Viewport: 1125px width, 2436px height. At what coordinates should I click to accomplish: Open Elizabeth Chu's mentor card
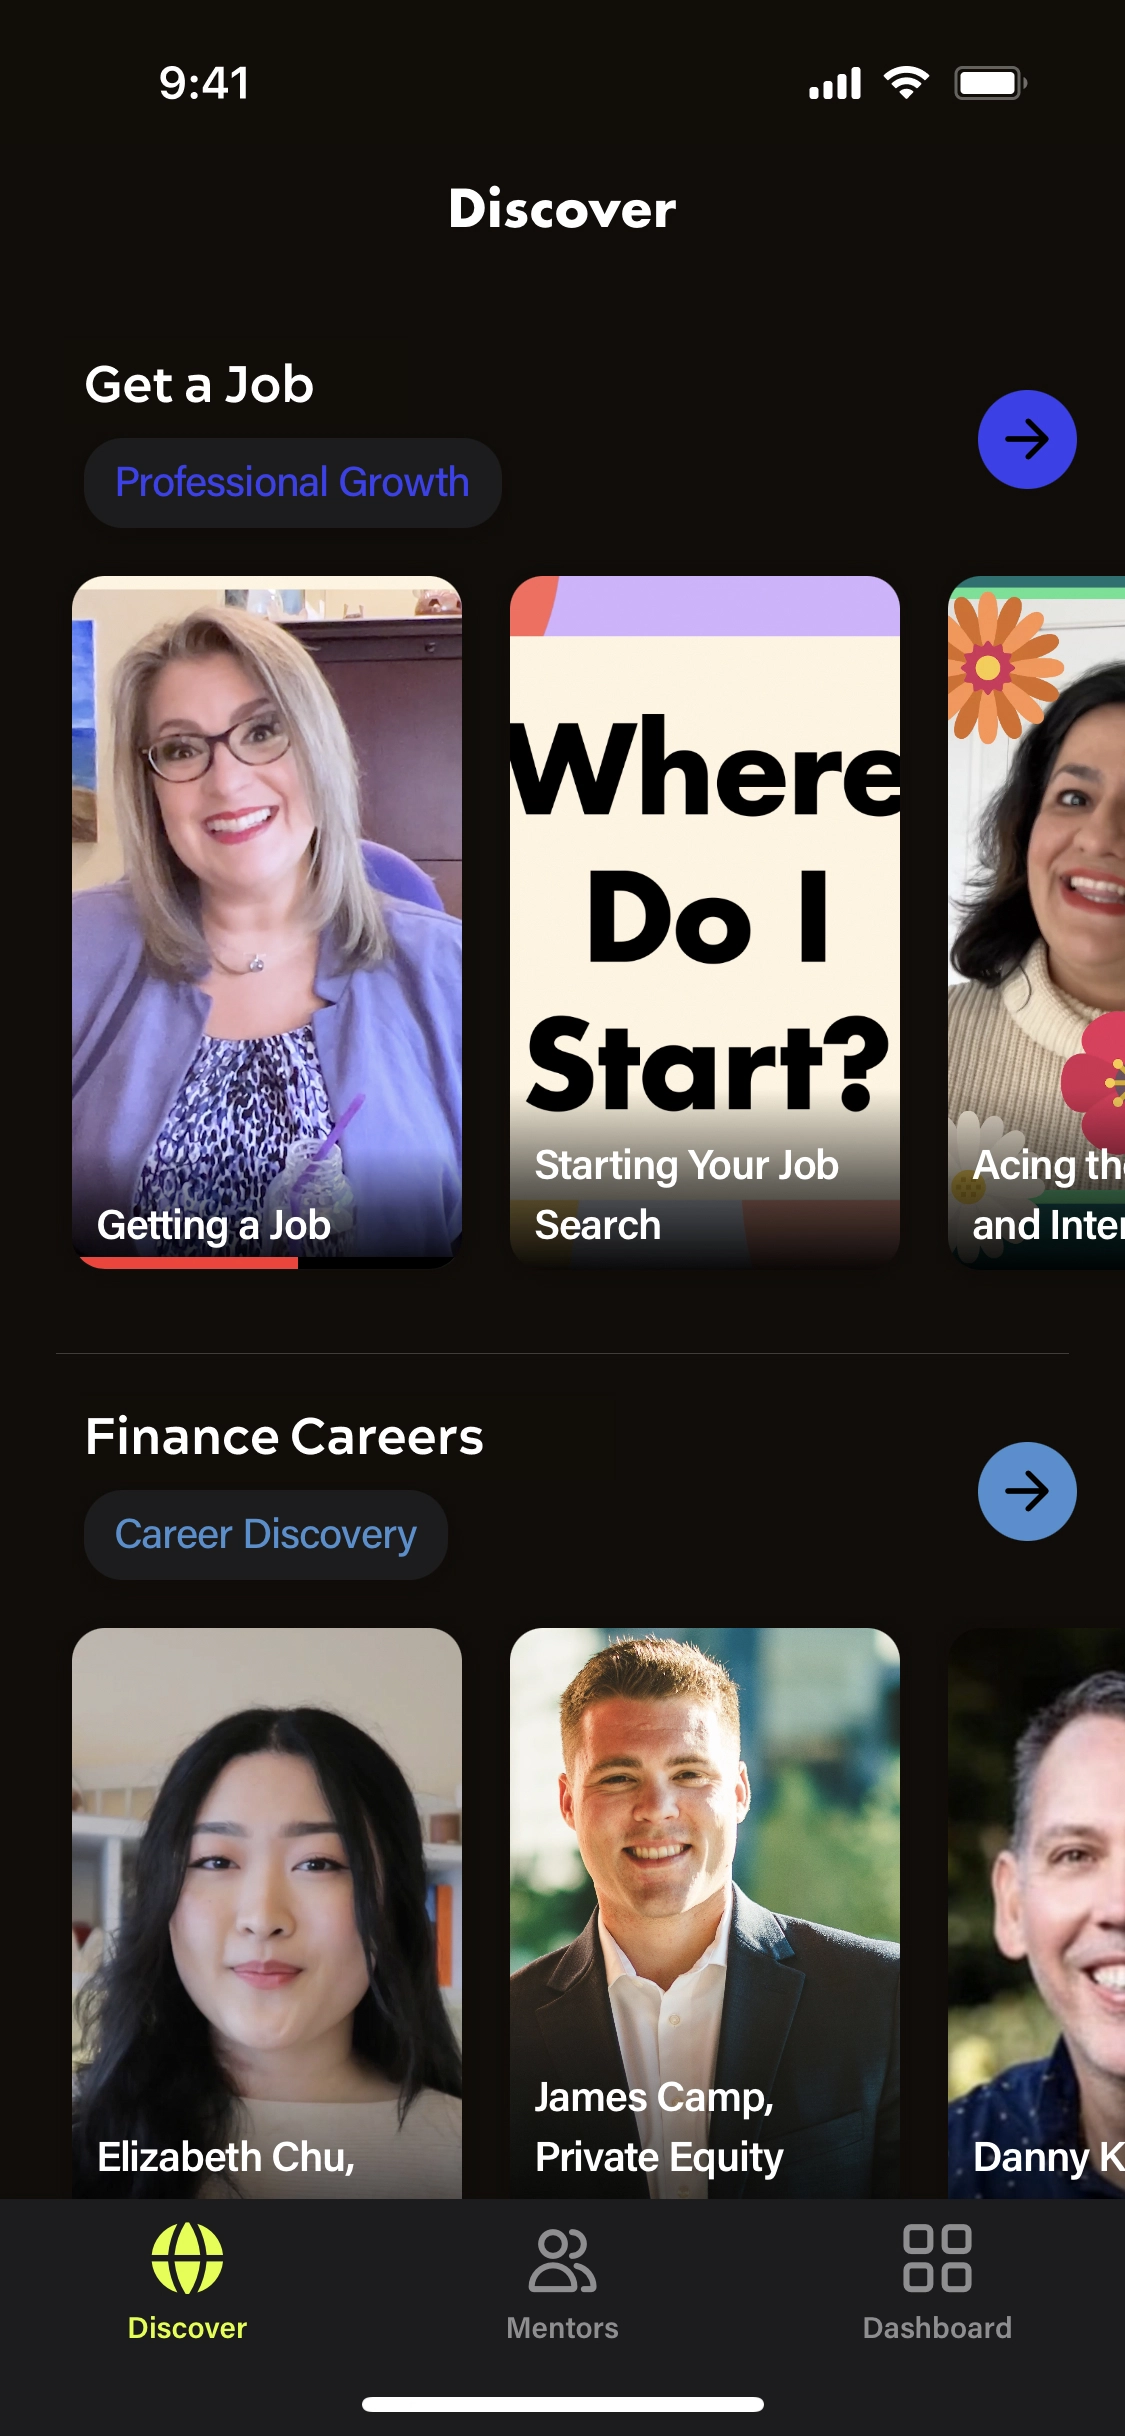pyautogui.click(x=267, y=1912)
